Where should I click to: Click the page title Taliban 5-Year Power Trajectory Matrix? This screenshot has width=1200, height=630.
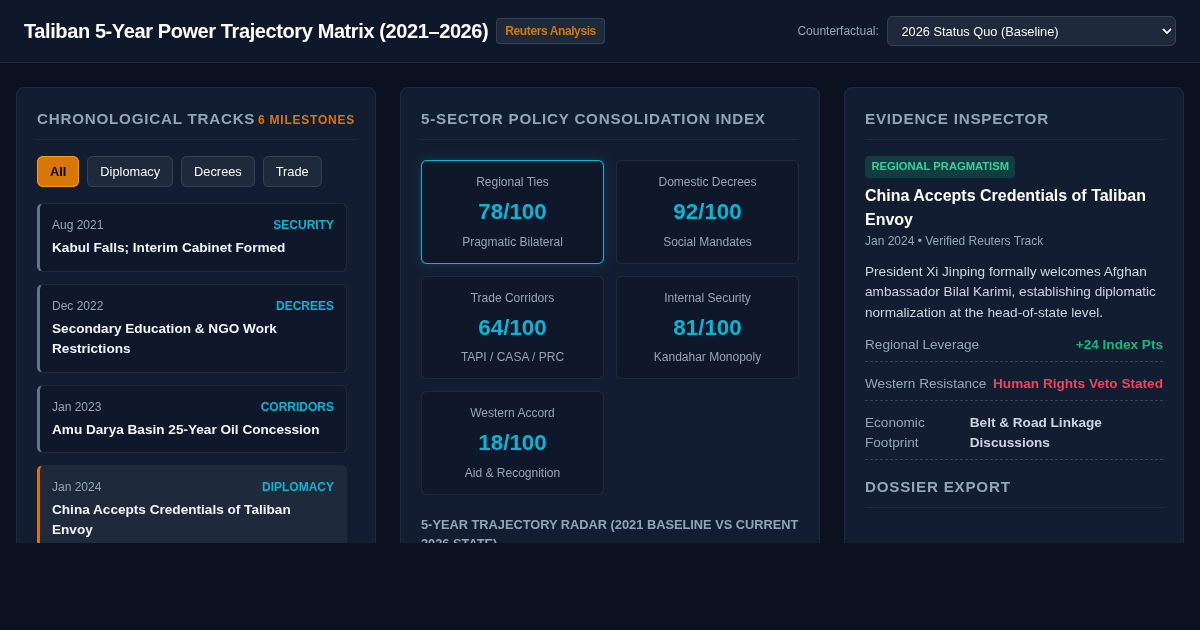click(256, 31)
